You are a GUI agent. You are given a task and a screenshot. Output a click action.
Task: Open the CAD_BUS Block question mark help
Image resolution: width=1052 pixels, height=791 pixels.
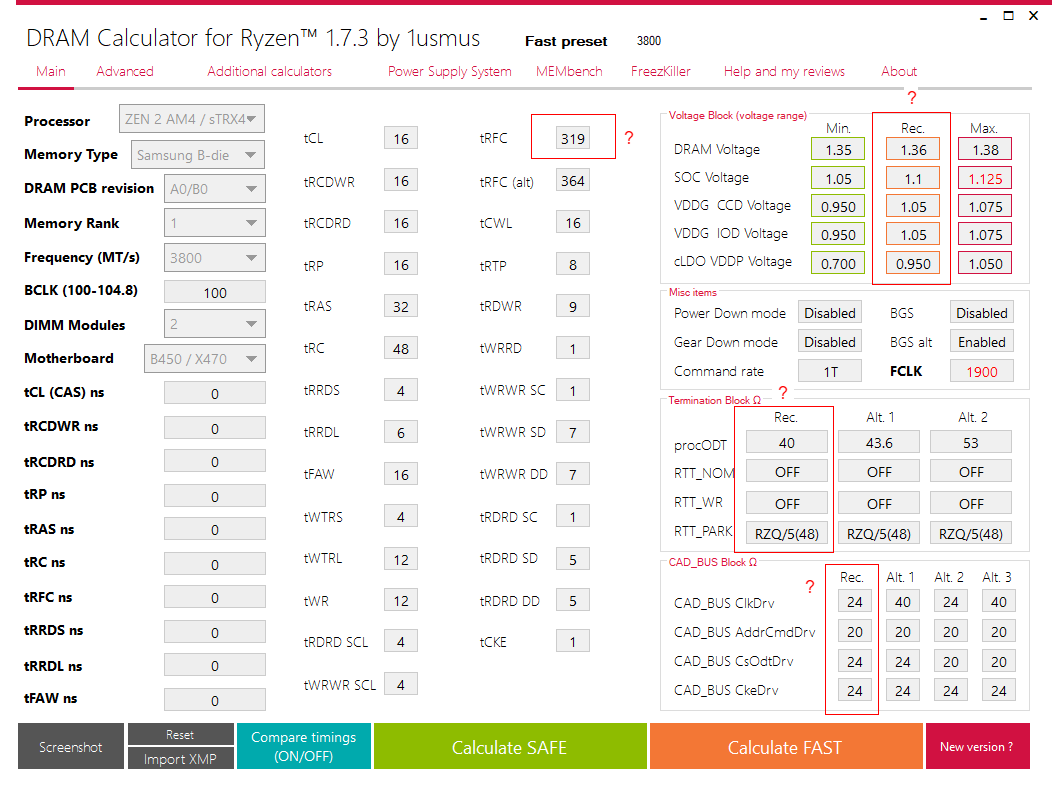(810, 586)
